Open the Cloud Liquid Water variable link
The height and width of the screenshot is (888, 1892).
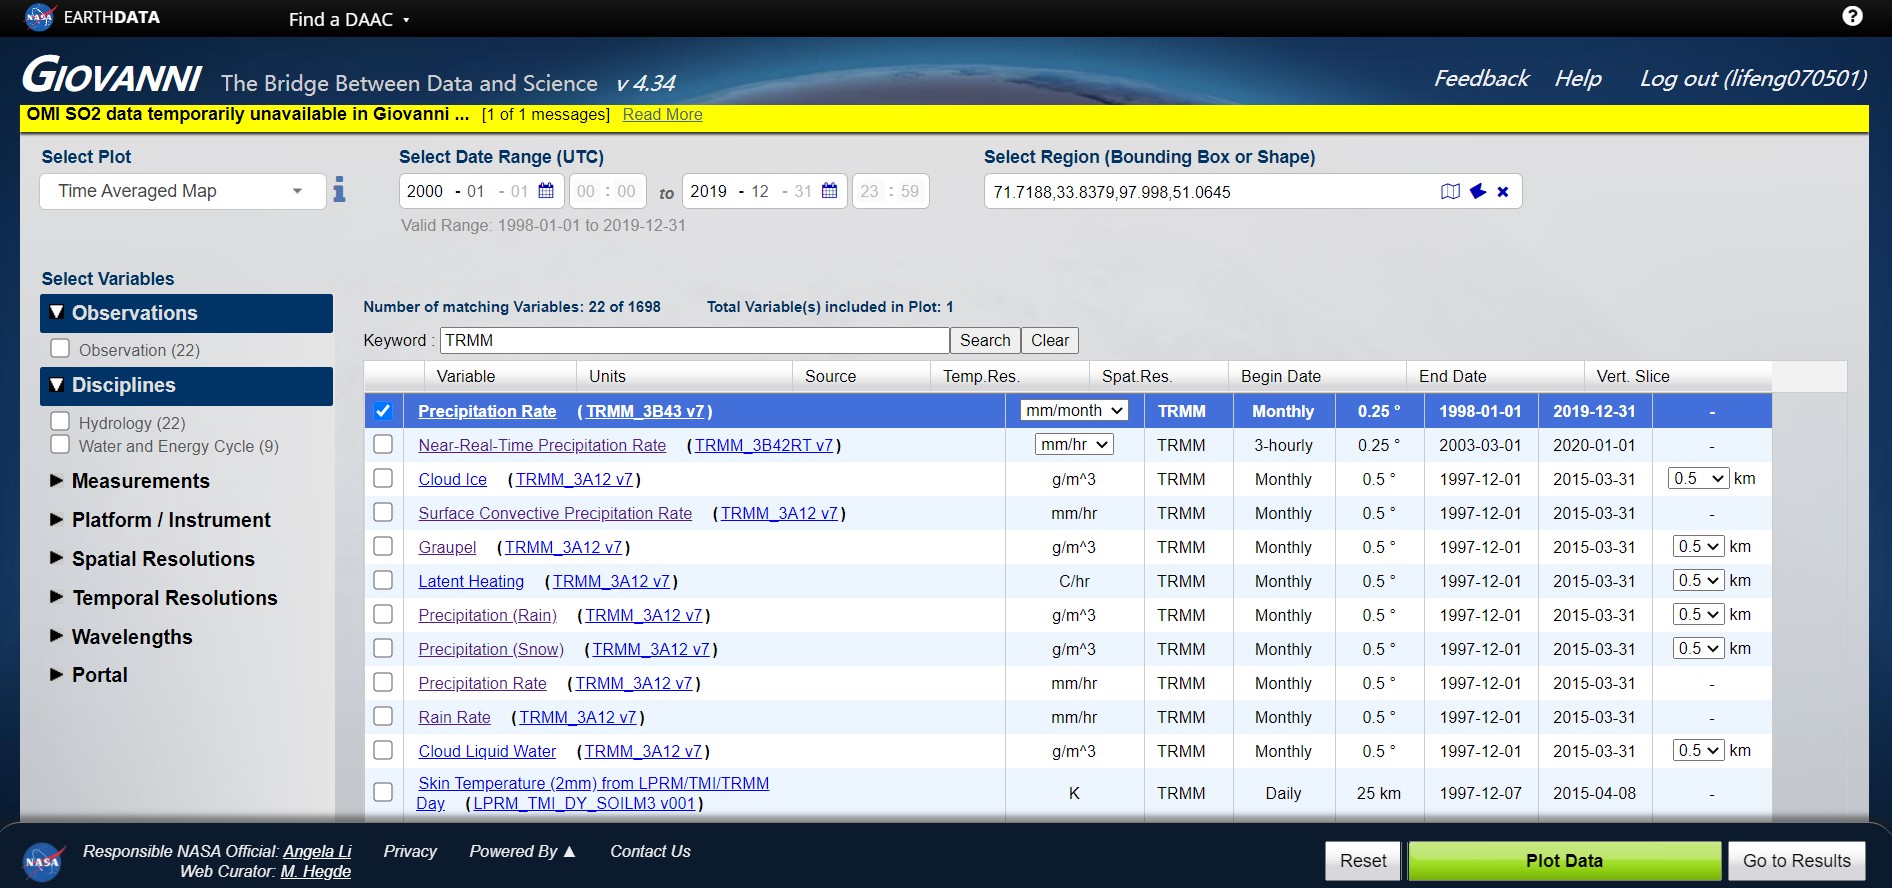pos(487,751)
